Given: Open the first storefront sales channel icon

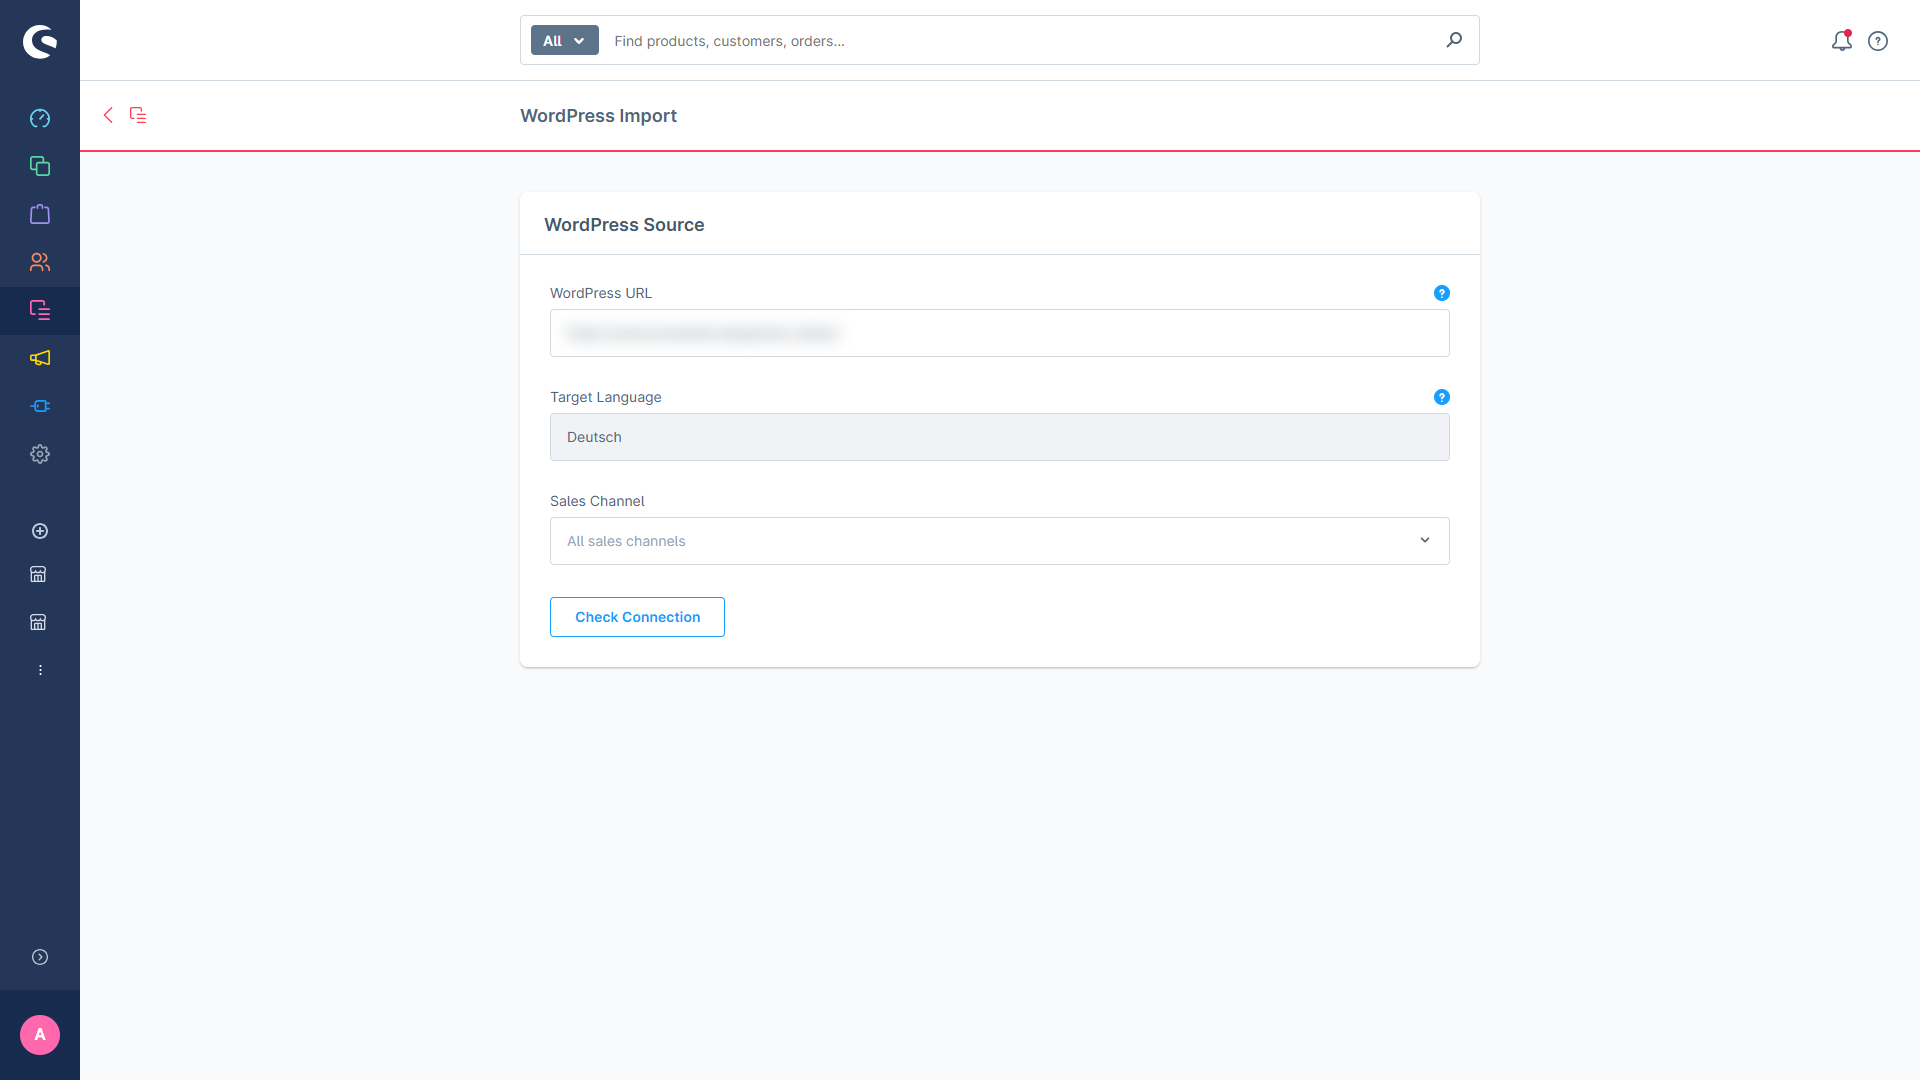Looking at the screenshot, I should click(38, 574).
